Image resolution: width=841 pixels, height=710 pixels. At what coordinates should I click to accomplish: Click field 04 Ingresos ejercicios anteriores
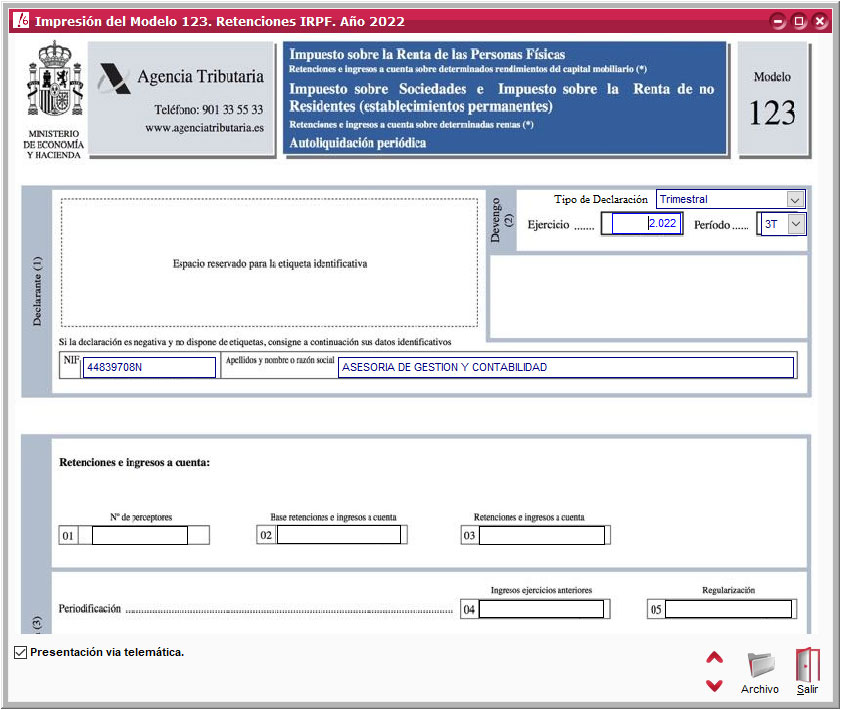pos(542,610)
